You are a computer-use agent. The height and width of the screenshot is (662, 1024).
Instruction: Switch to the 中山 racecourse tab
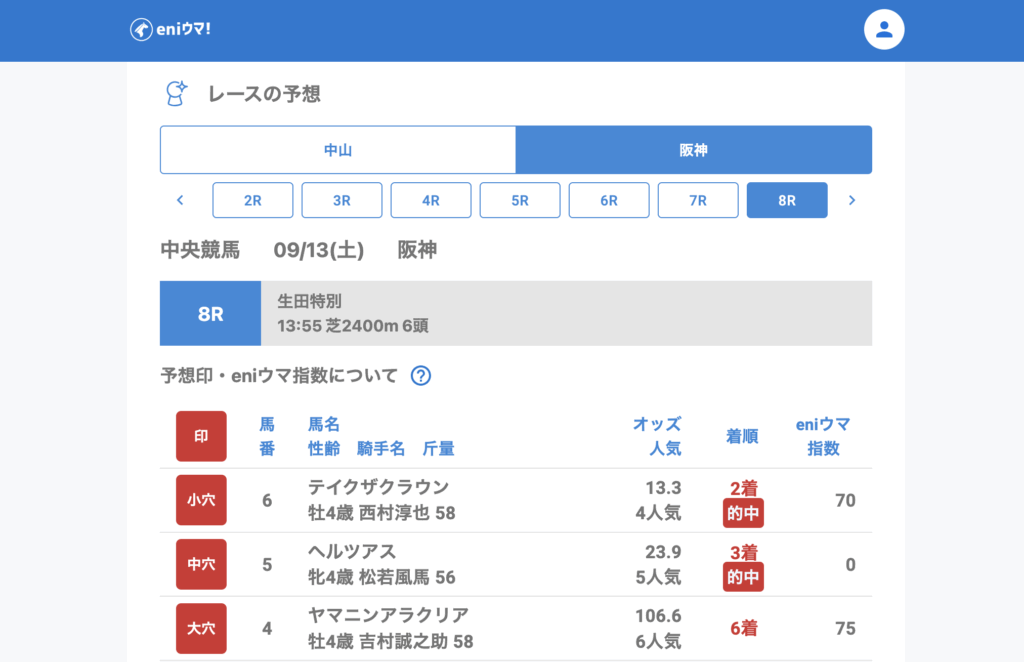point(338,150)
